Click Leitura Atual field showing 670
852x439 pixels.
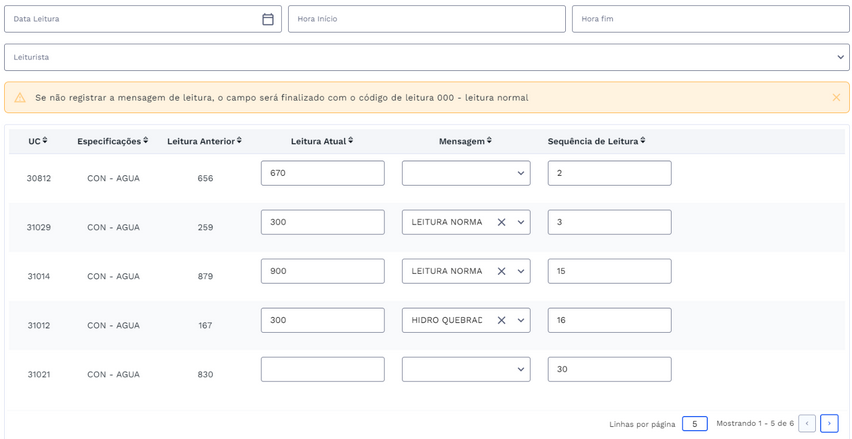point(322,173)
